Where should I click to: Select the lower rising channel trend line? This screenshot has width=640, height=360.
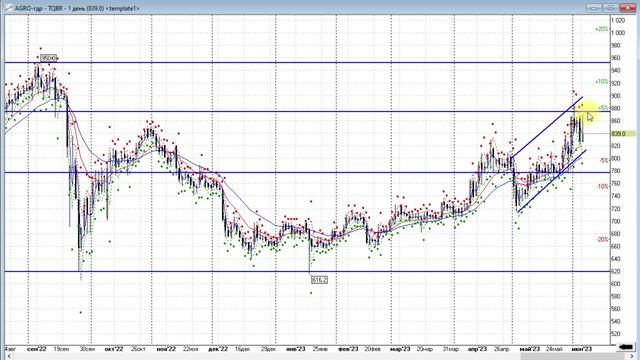(551, 181)
